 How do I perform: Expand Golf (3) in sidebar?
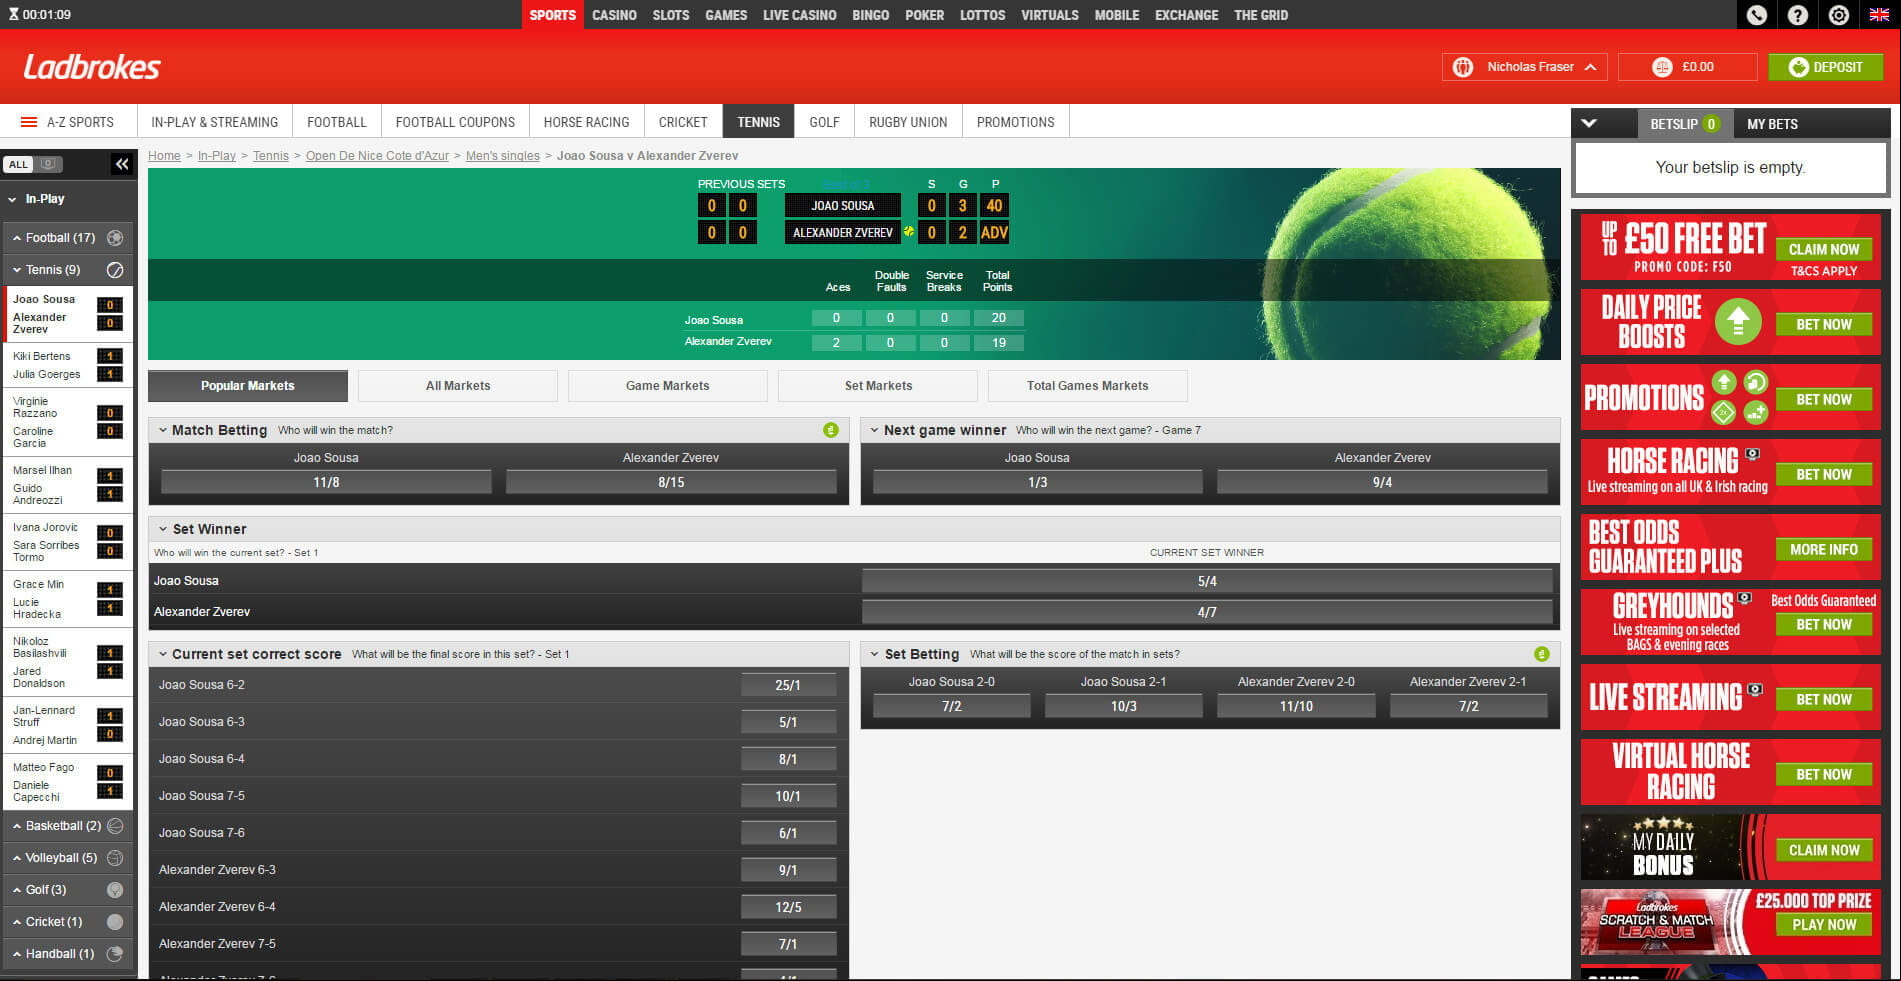[x=17, y=890]
